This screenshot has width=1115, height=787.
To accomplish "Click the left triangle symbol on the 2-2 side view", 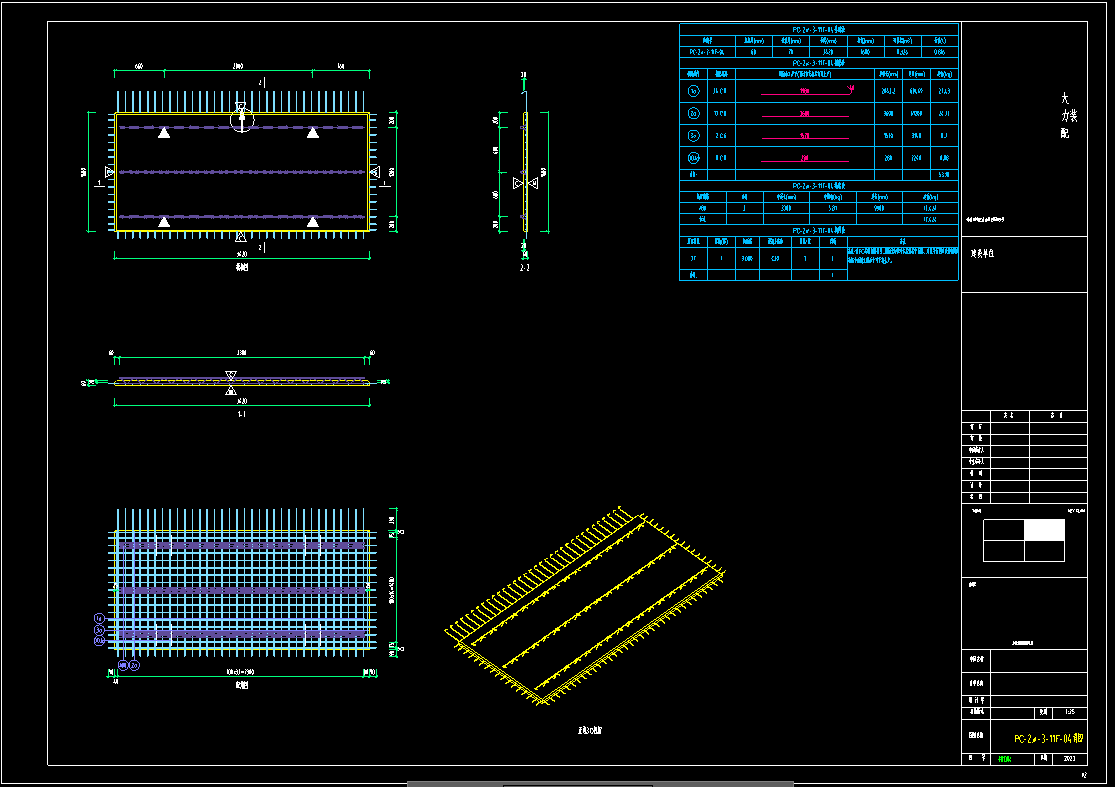I will coord(518,183).
